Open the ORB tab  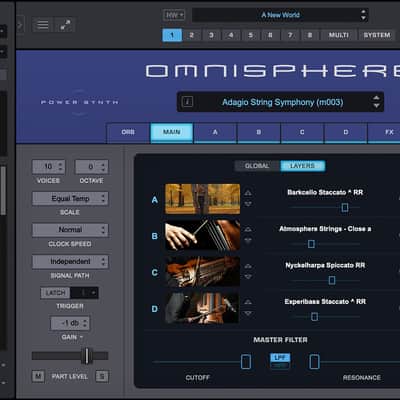(x=128, y=132)
